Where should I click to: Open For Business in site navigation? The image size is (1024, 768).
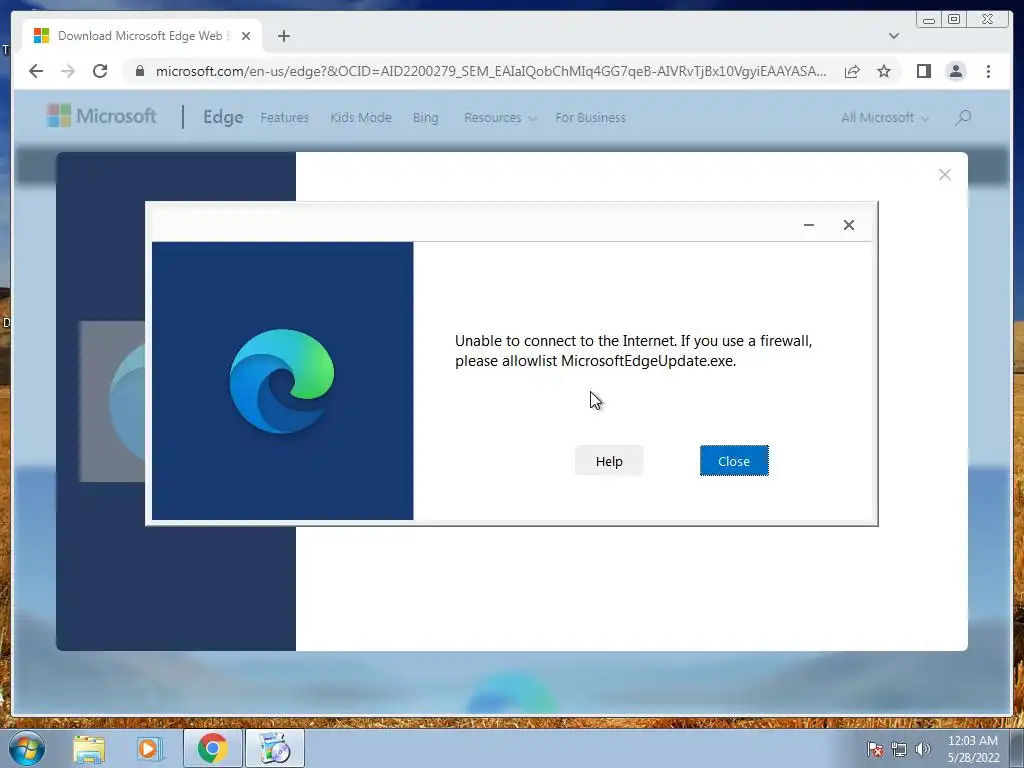[590, 118]
